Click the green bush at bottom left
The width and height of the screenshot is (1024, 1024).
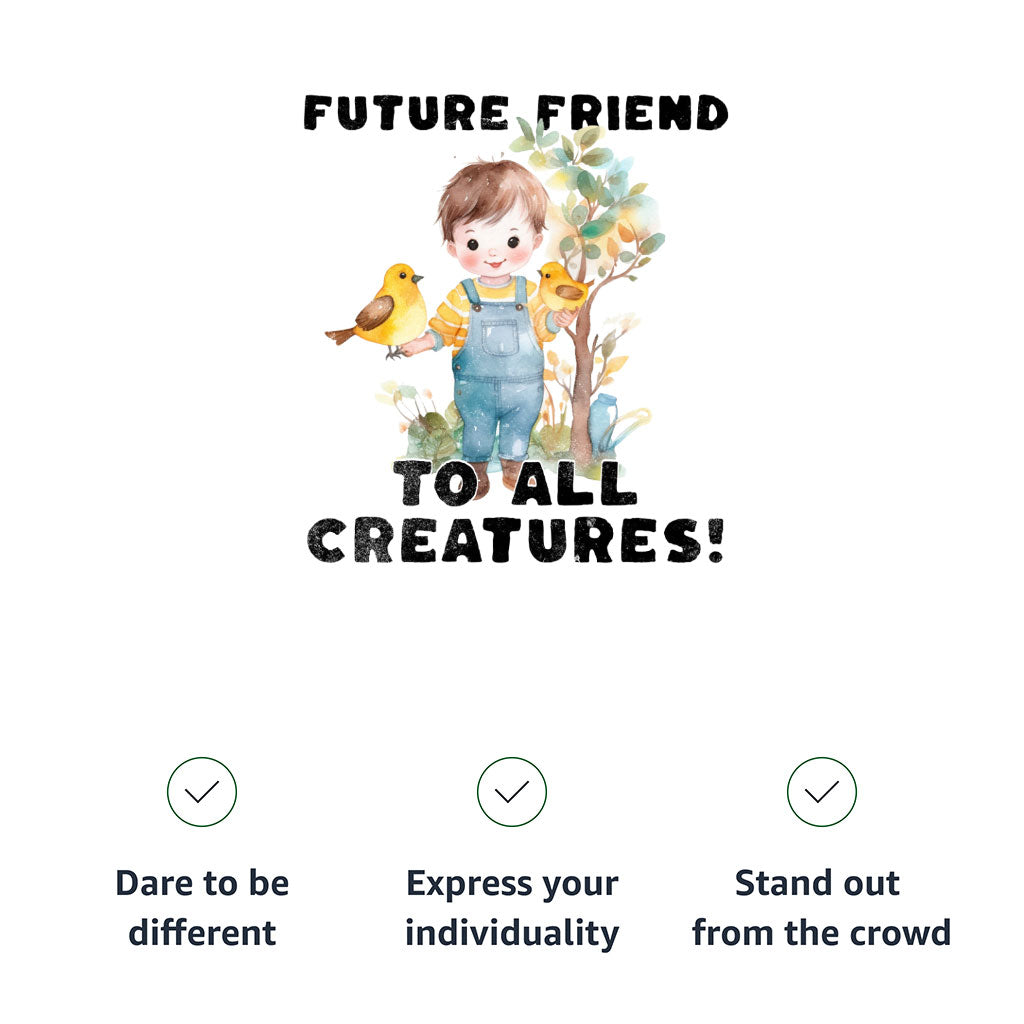pos(430,432)
